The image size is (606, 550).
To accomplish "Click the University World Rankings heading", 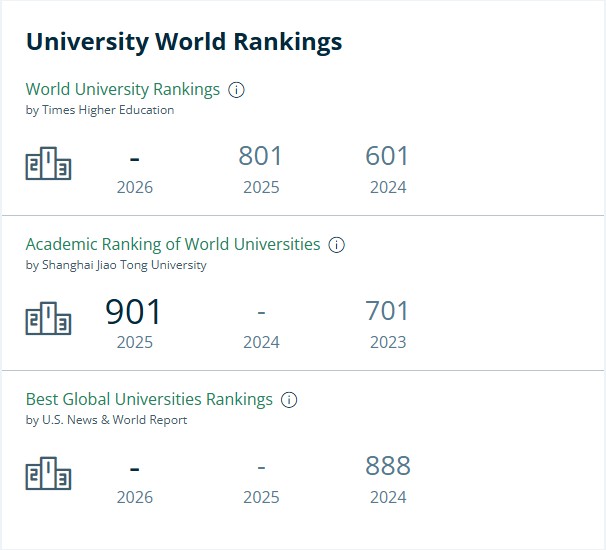I will coord(184,42).
